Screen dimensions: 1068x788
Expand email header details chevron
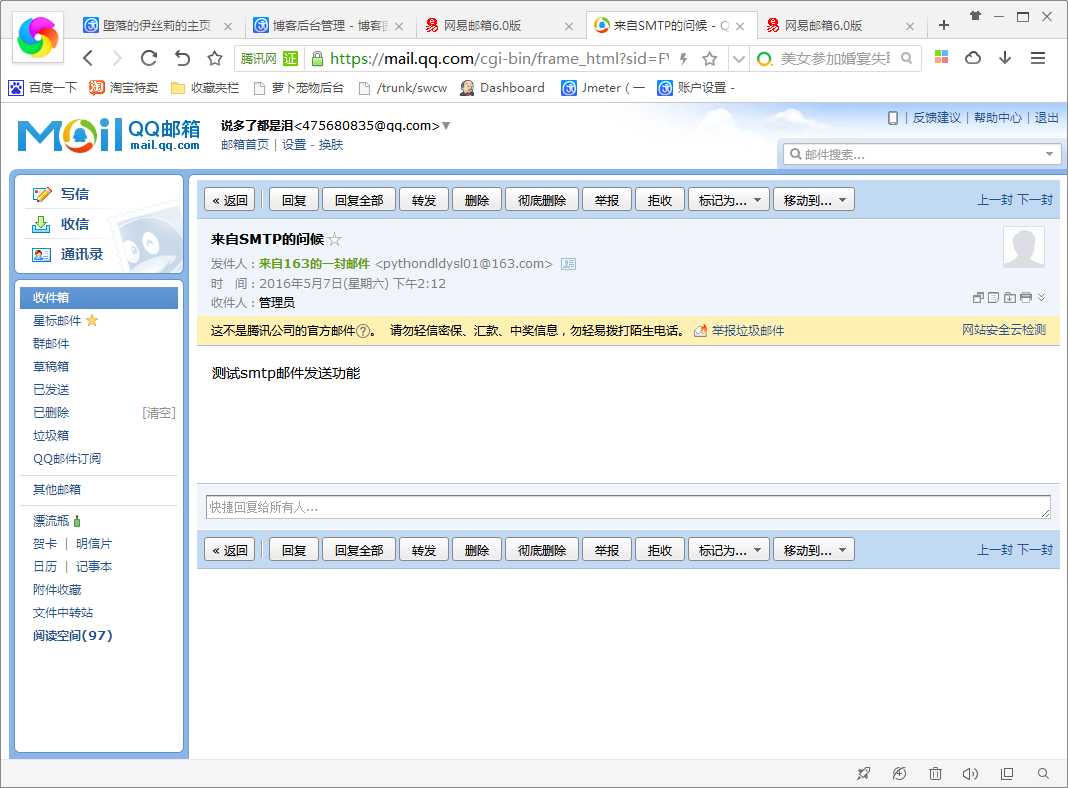click(1041, 298)
